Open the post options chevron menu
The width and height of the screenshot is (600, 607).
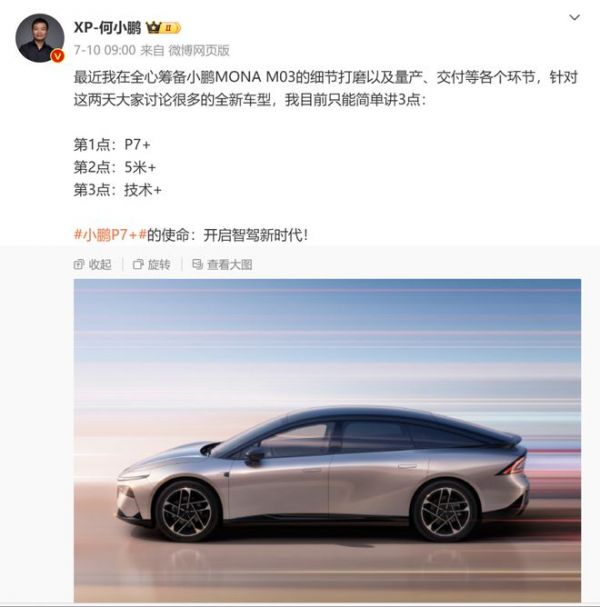click(574, 17)
